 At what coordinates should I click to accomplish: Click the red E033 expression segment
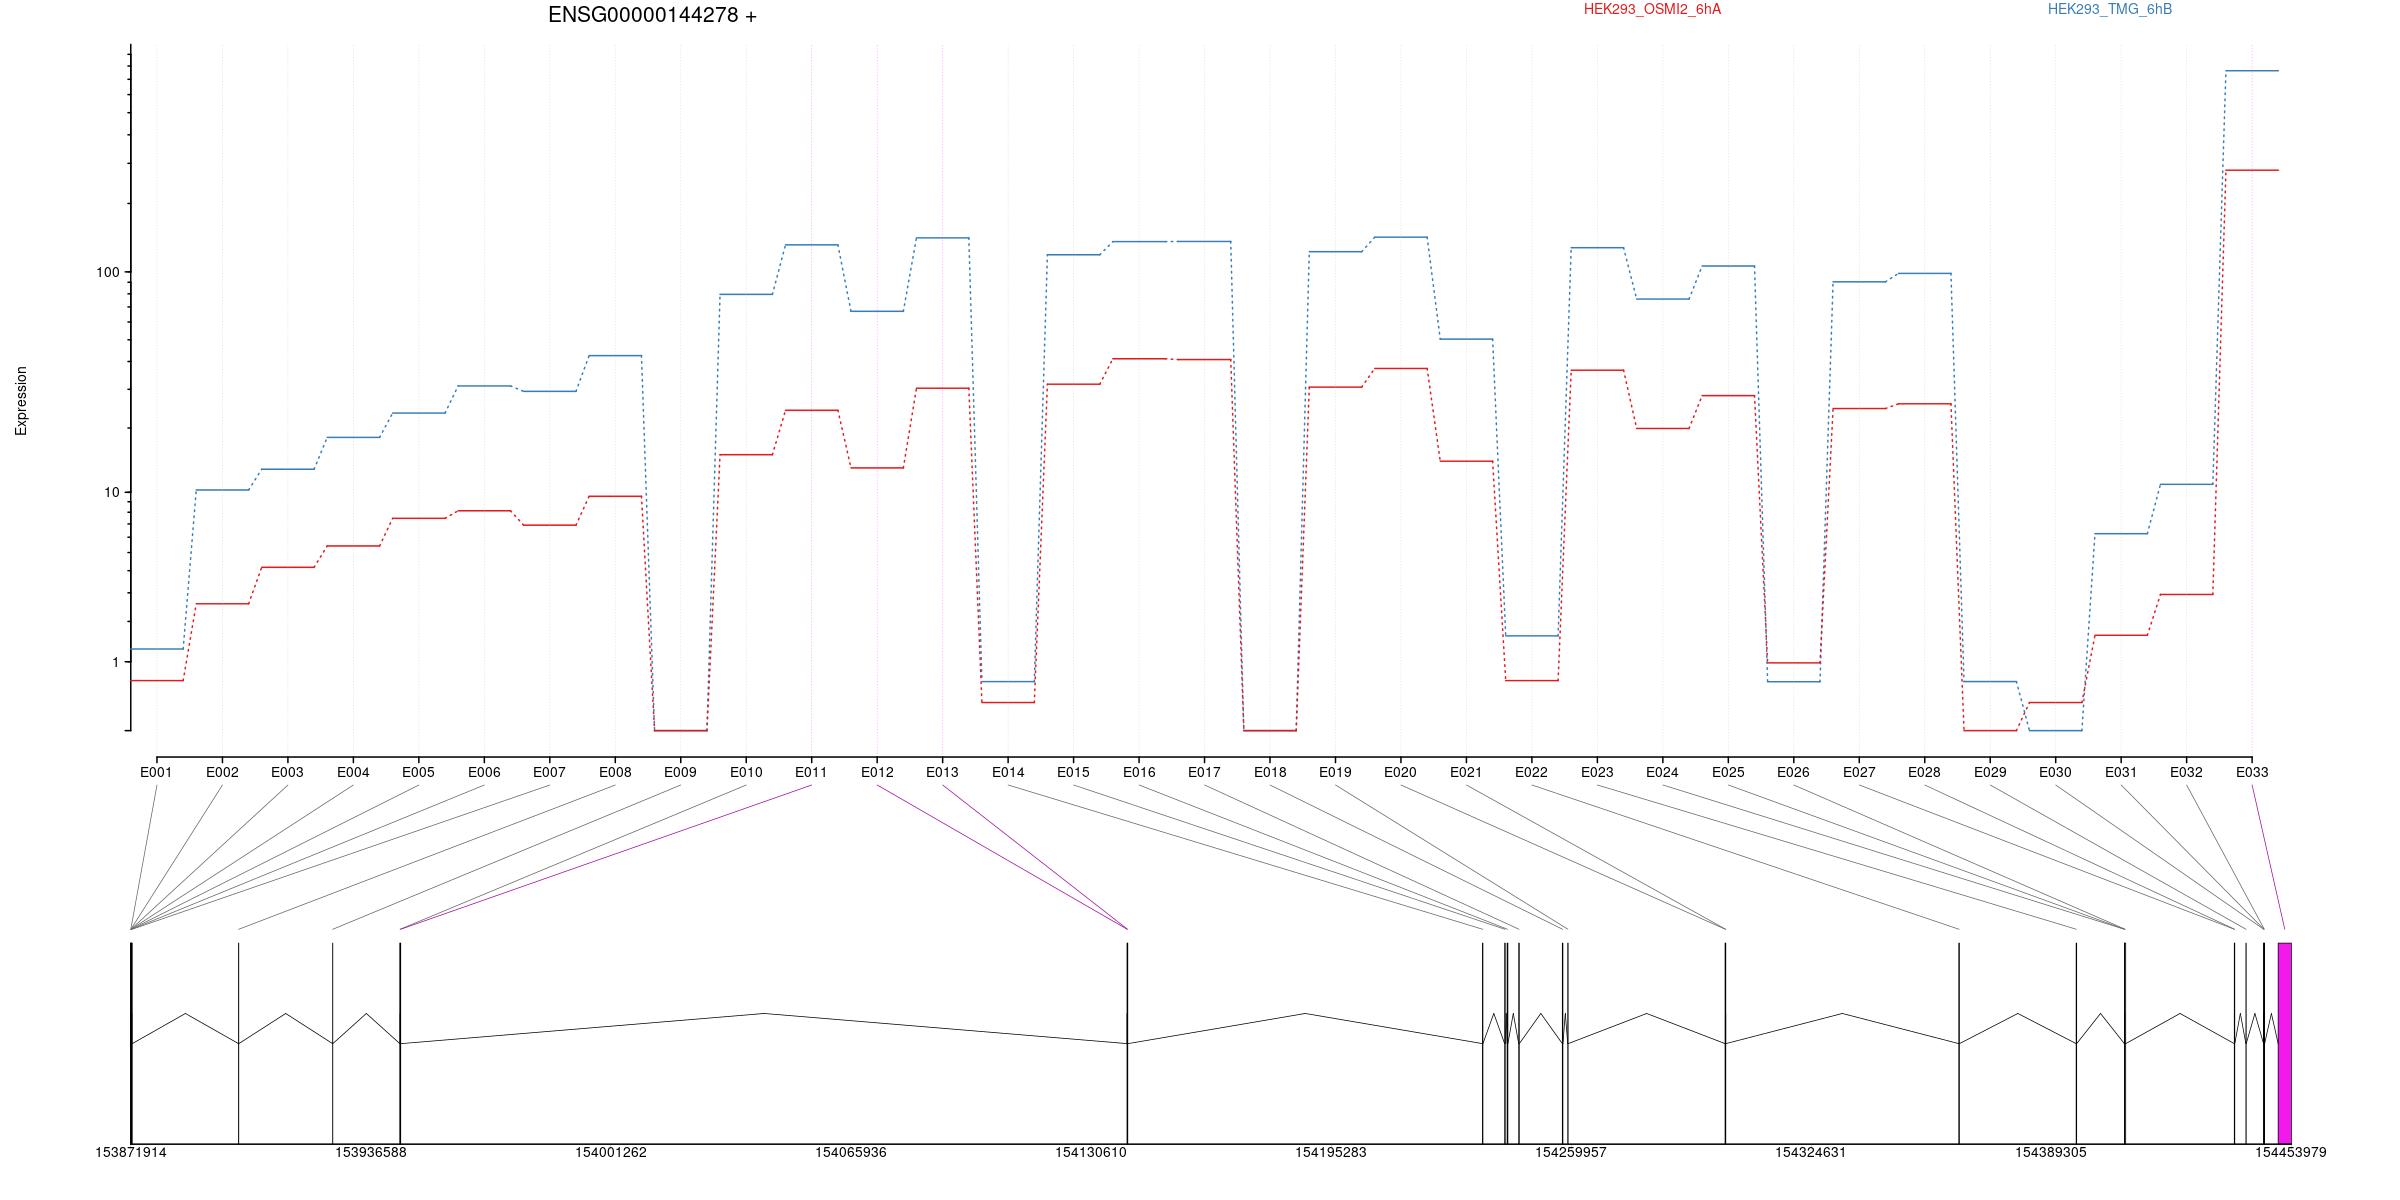click(x=2252, y=170)
